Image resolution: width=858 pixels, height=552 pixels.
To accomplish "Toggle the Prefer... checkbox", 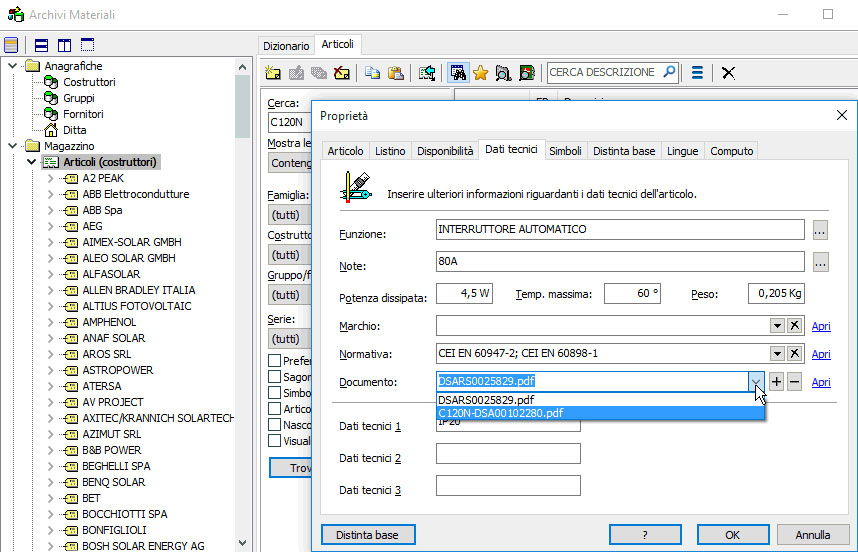I will pyautogui.click(x=275, y=361).
